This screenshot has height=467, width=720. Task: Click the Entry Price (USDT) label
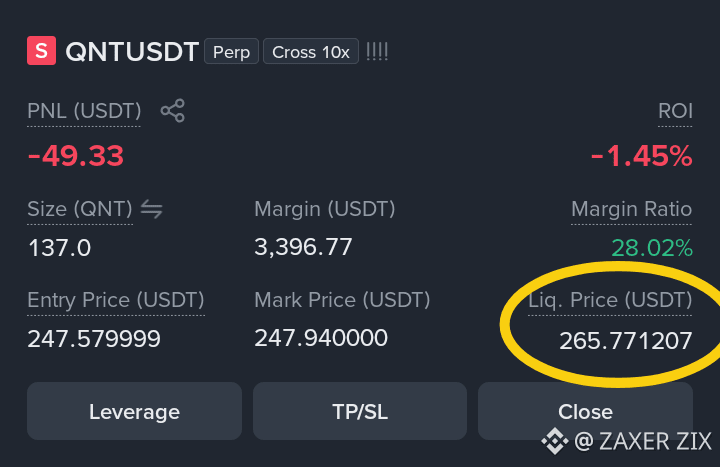pyautogui.click(x=116, y=300)
